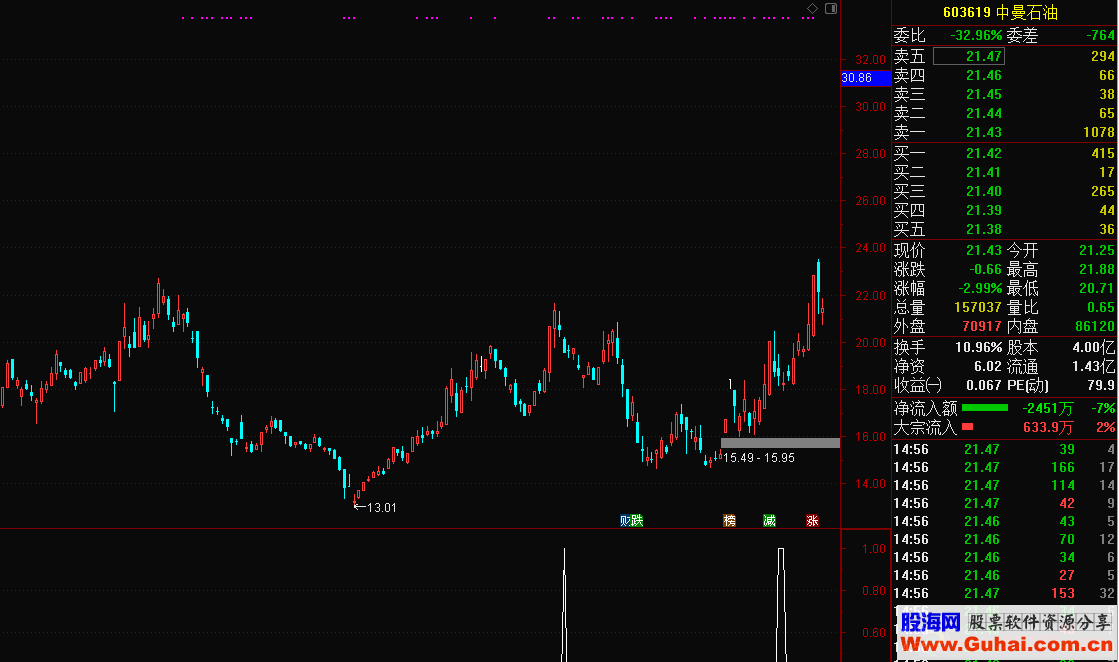
Task: Select the 14:56 tick with volume 43
Action: tap(1004, 521)
